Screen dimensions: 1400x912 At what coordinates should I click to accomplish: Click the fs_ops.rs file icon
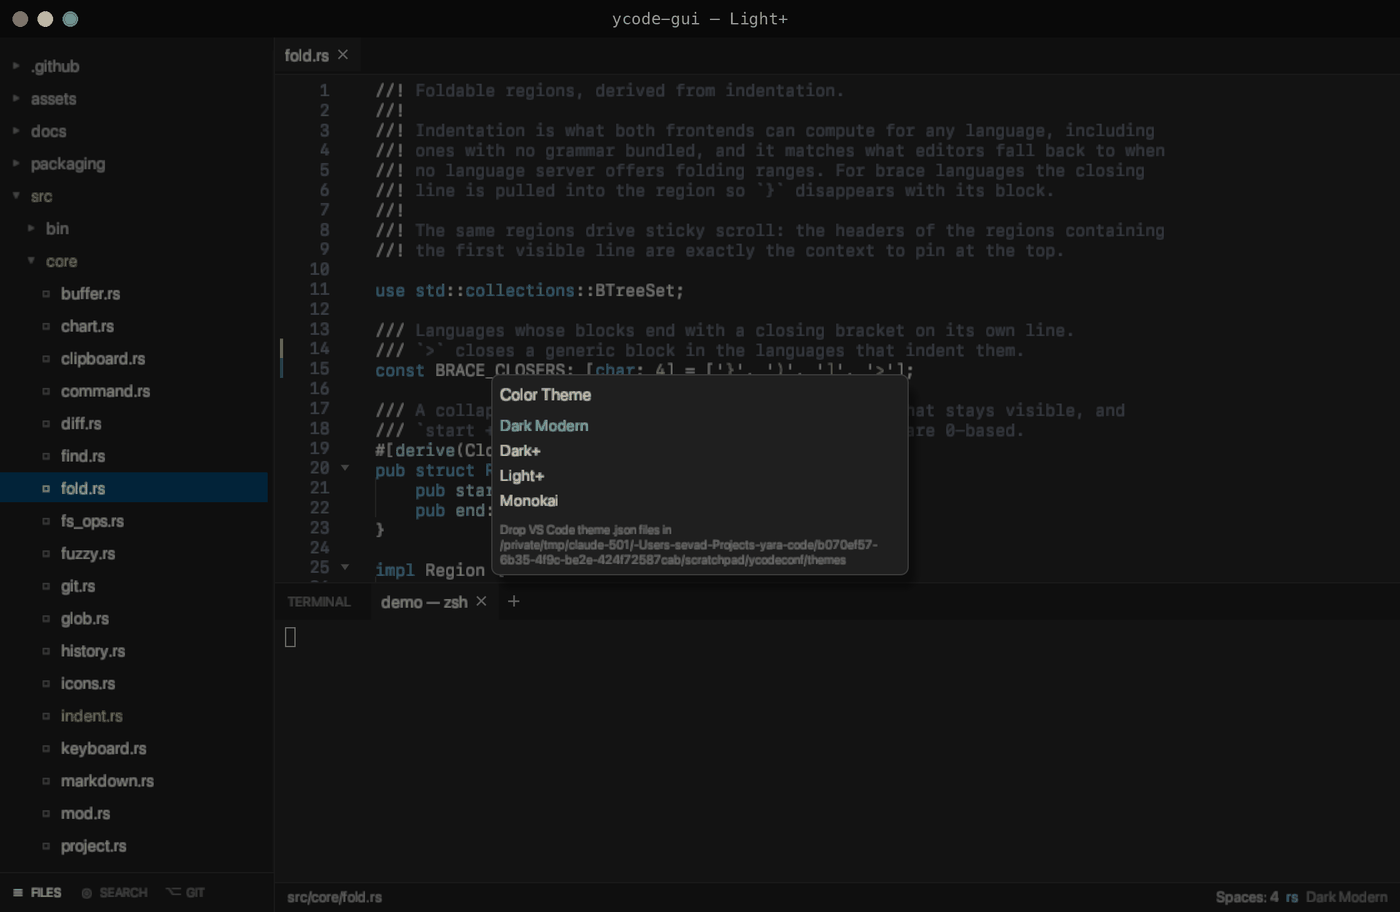pyautogui.click(x=46, y=521)
